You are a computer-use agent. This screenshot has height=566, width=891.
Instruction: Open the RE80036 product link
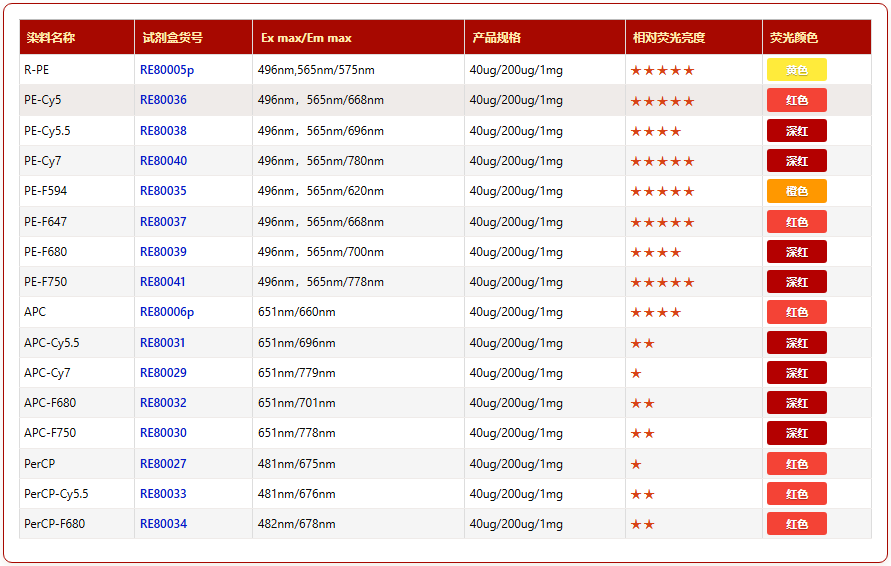click(163, 100)
